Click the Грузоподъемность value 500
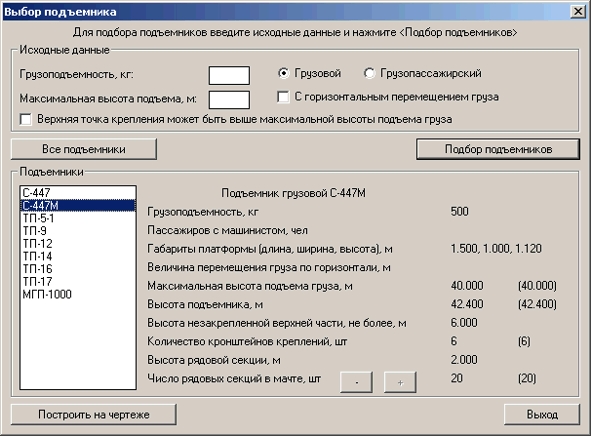This screenshot has width=591, height=436. pos(459,211)
